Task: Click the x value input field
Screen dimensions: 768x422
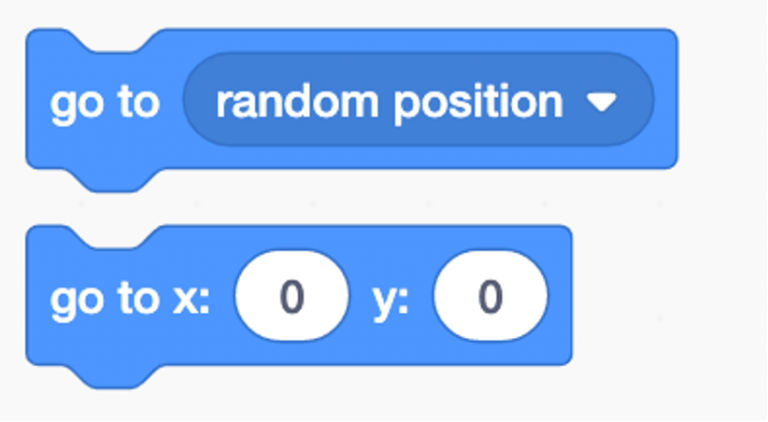Action: coord(292,298)
